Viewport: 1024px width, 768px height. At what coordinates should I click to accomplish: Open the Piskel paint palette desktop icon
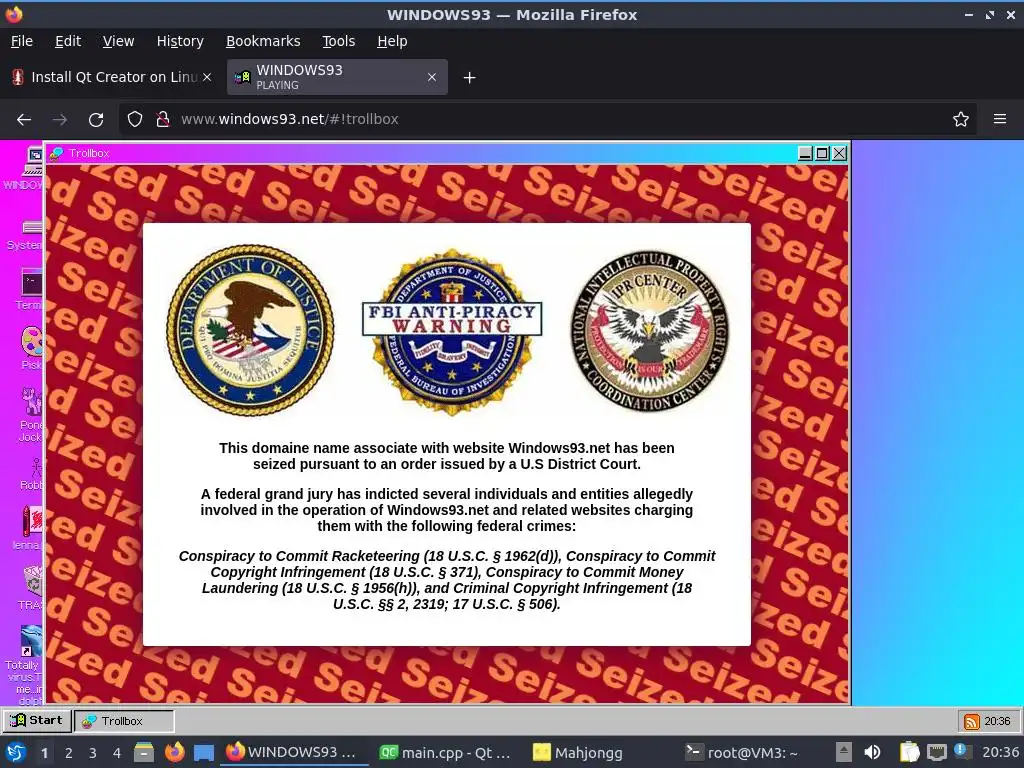[31, 348]
